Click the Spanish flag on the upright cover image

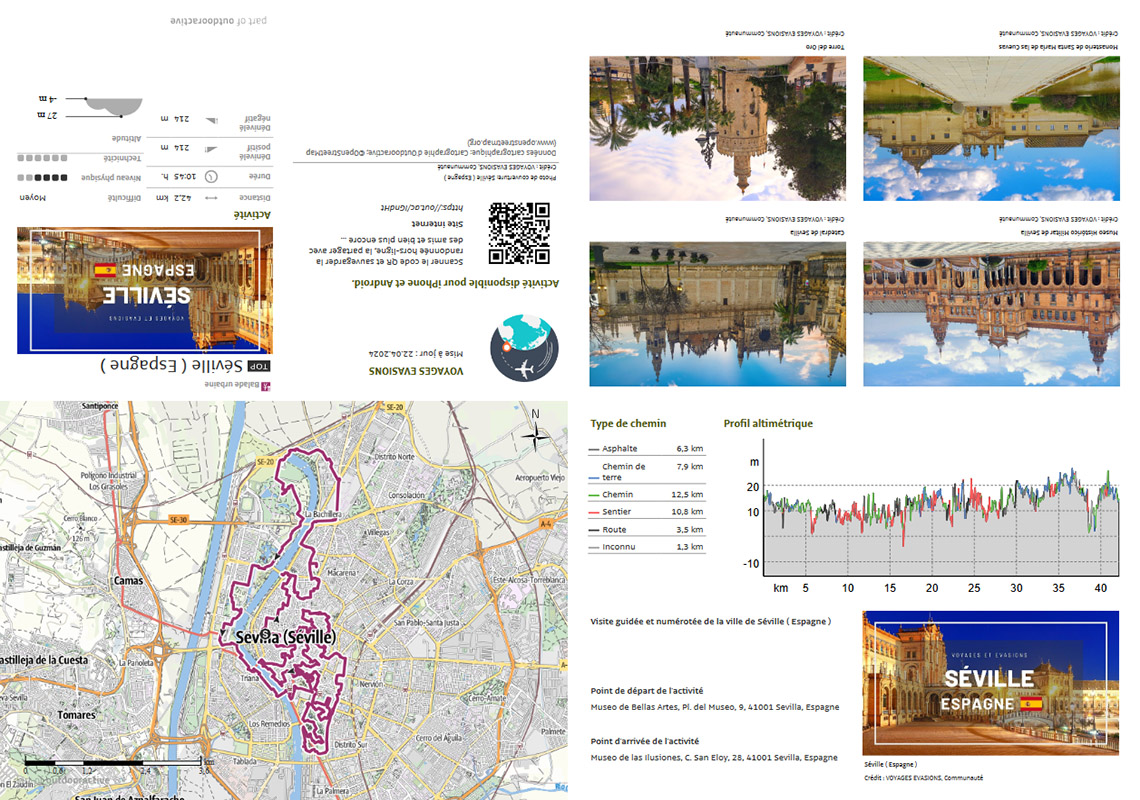[1030, 703]
